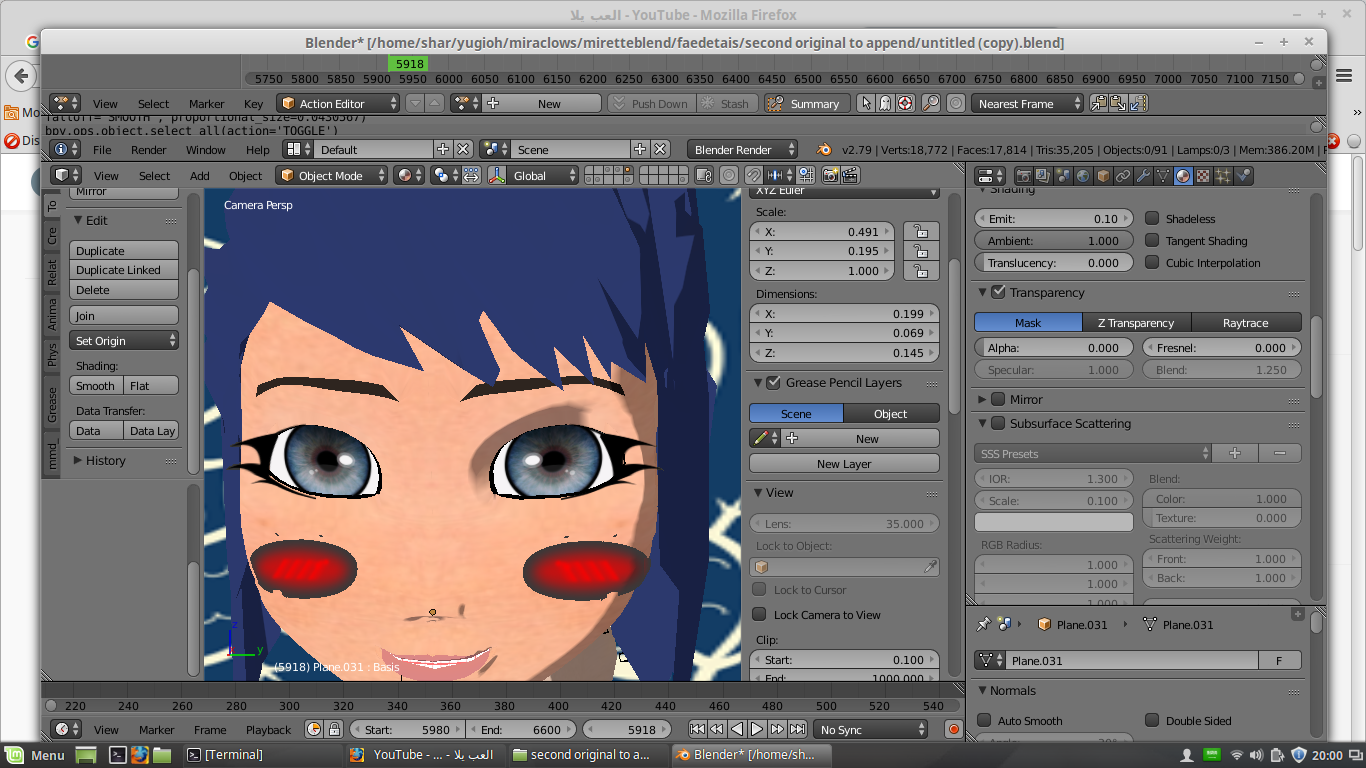Open the Particles properties tab (sparkles icon)
Screen dimensions: 1366x768
[x=1223, y=176]
